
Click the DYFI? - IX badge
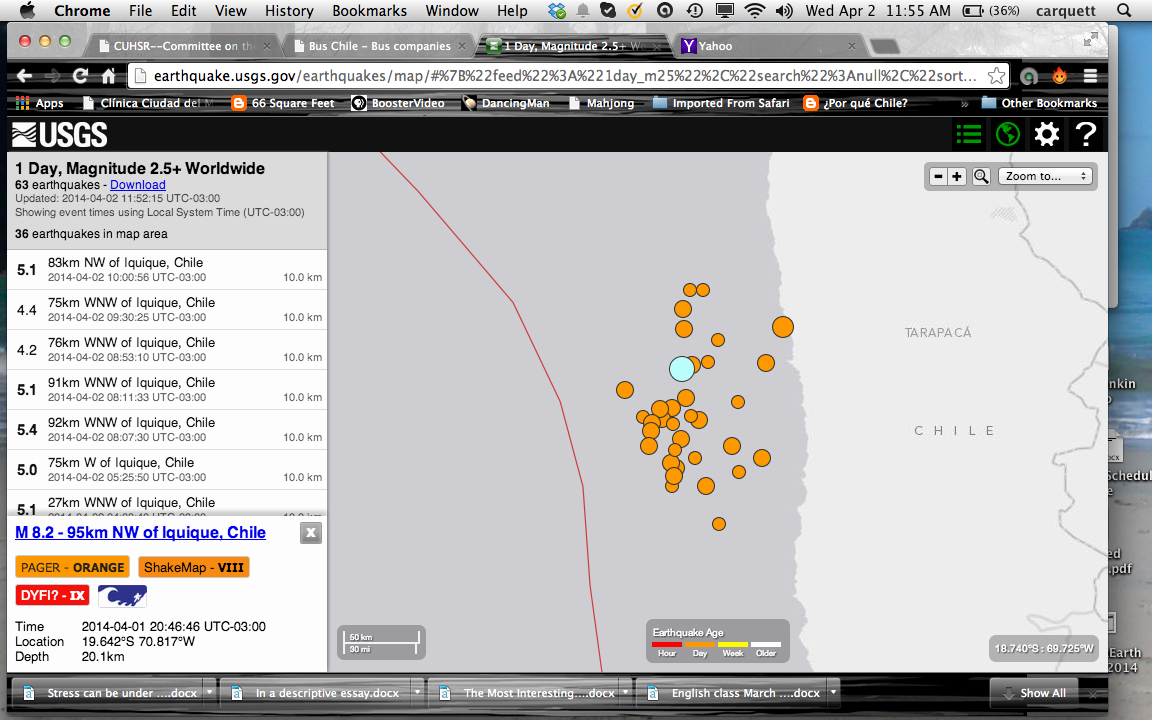point(52,595)
